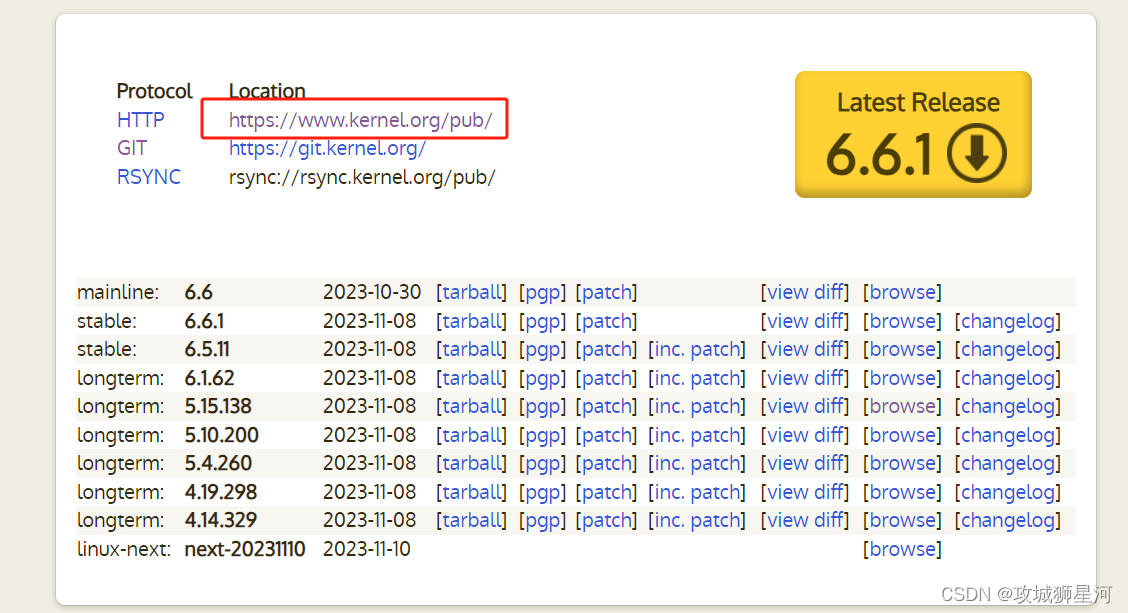Browse mainline 6.6 source tree
The width and height of the screenshot is (1128, 613).
pos(902,292)
